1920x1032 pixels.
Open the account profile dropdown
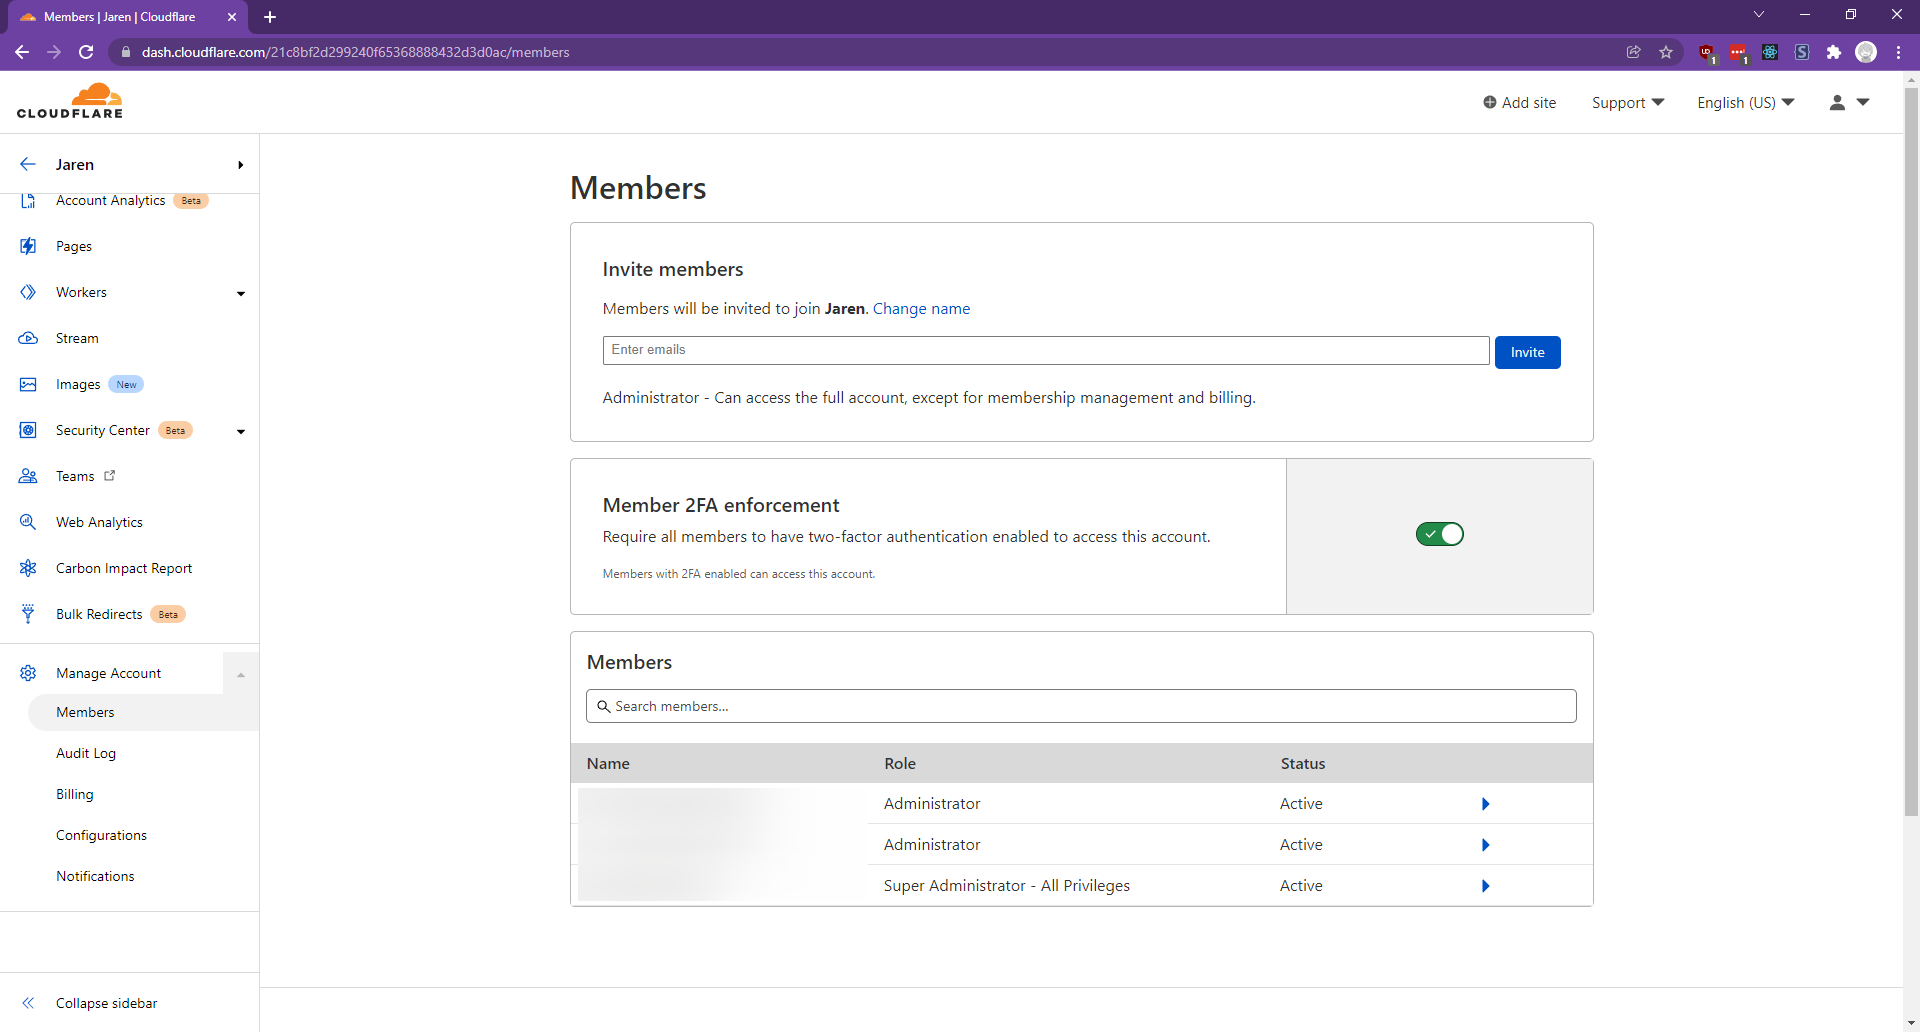pos(1849,102)
